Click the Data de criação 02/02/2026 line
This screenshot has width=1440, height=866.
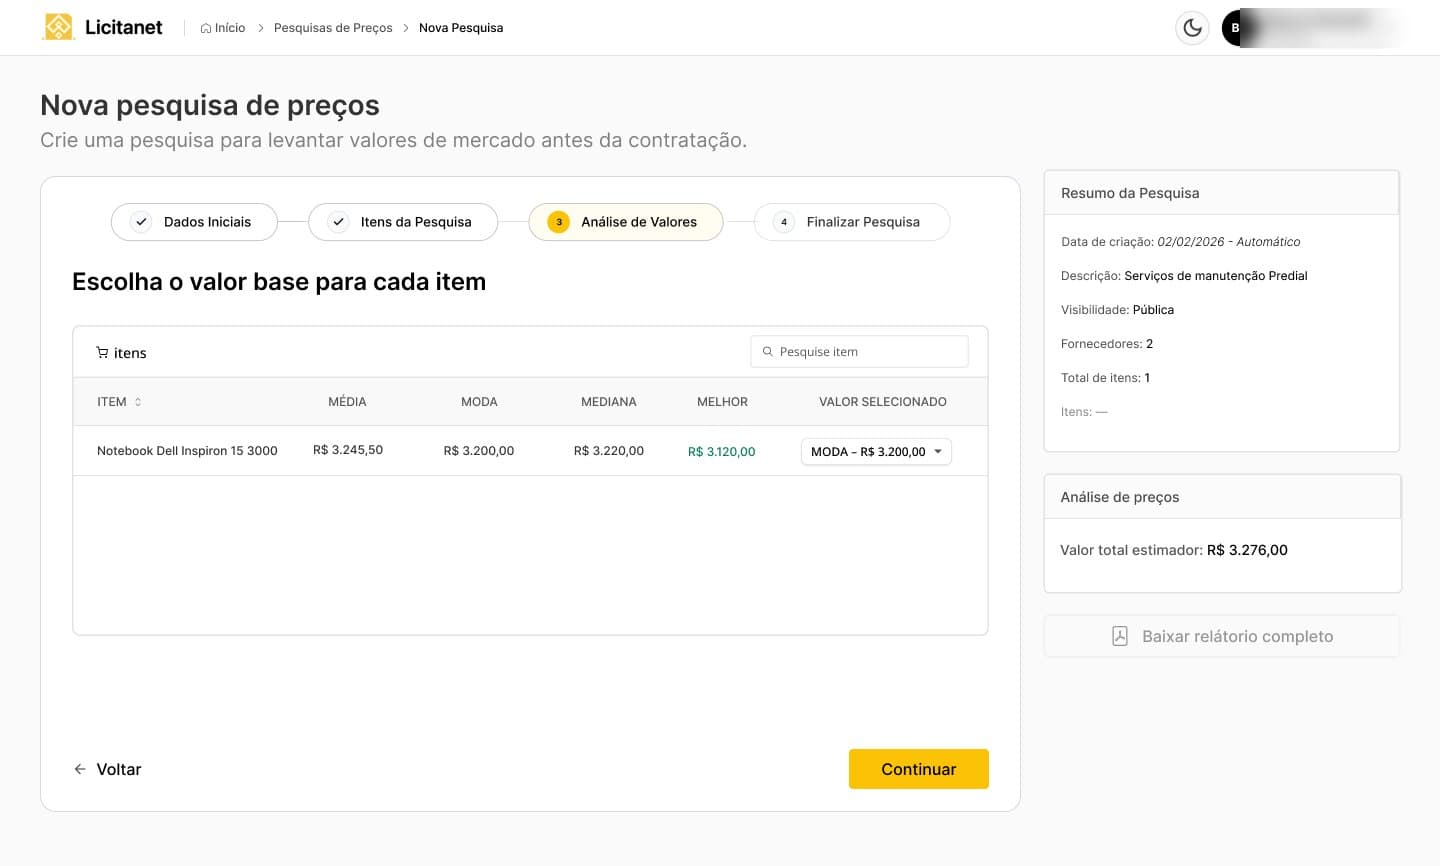1181,242
